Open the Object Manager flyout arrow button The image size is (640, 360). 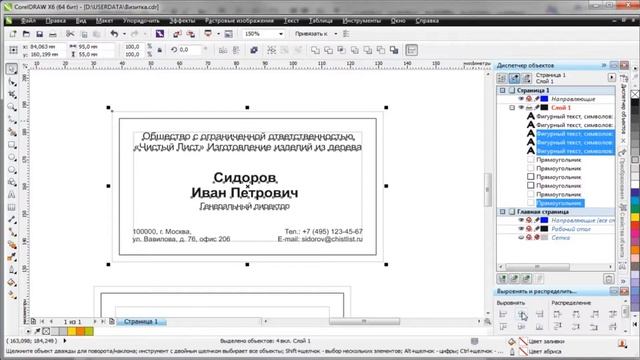click(x=611, y=77)
